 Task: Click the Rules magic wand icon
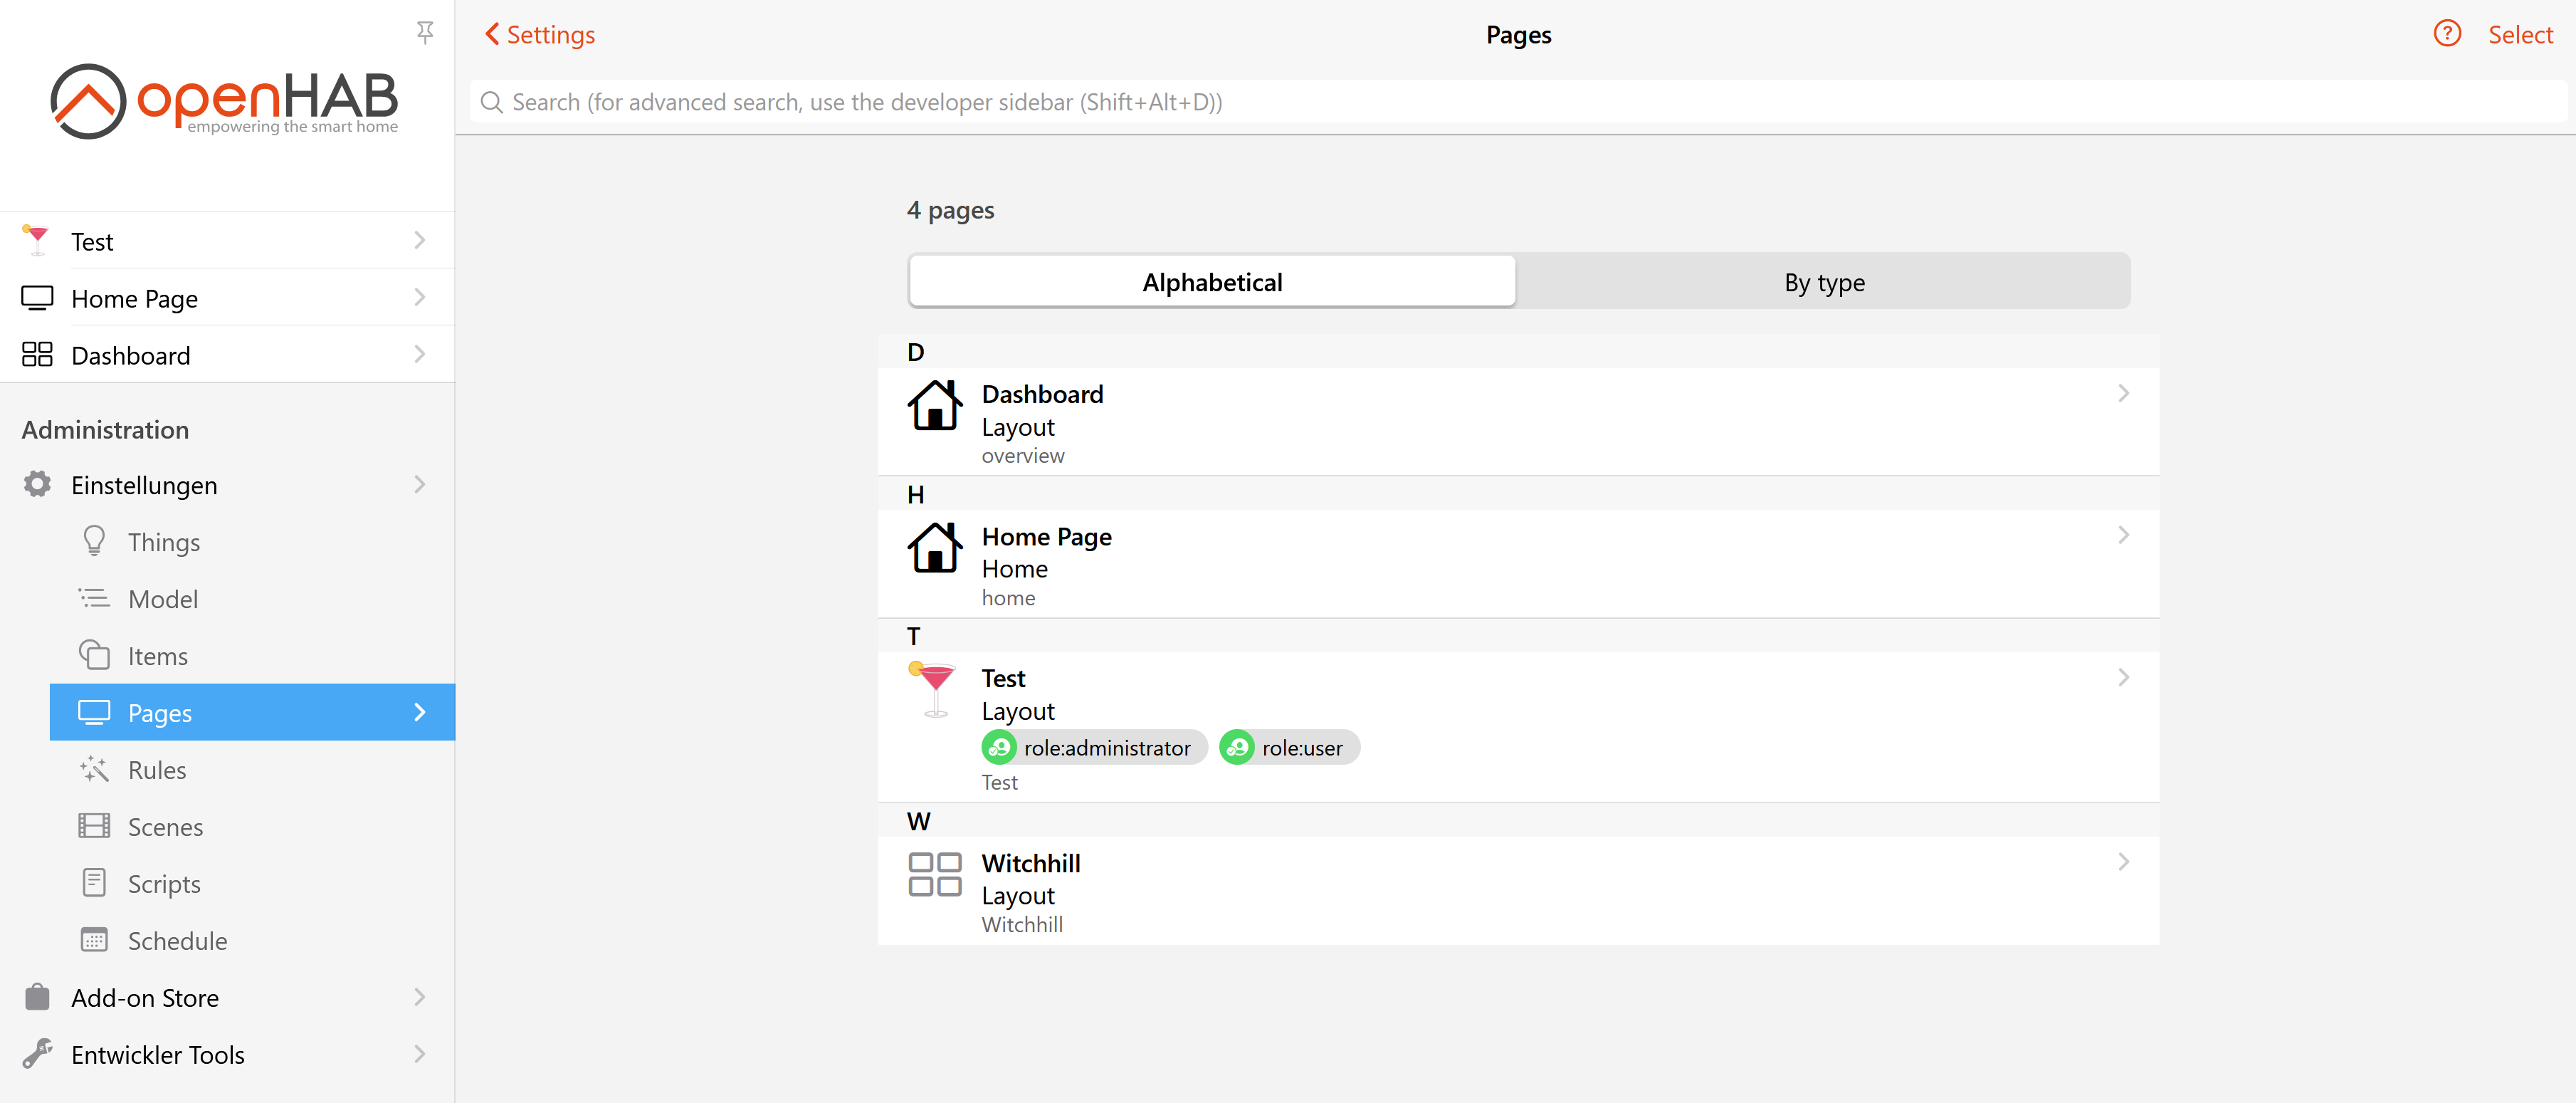[x=94, y=769]
